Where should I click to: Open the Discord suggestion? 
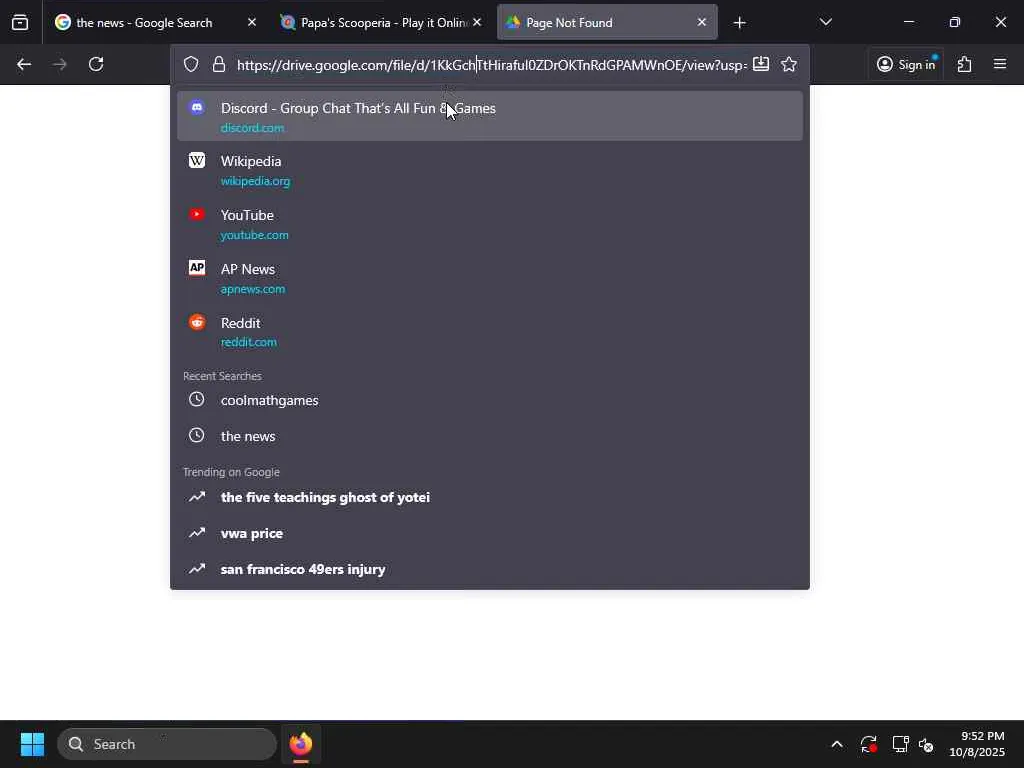[490, 116]
